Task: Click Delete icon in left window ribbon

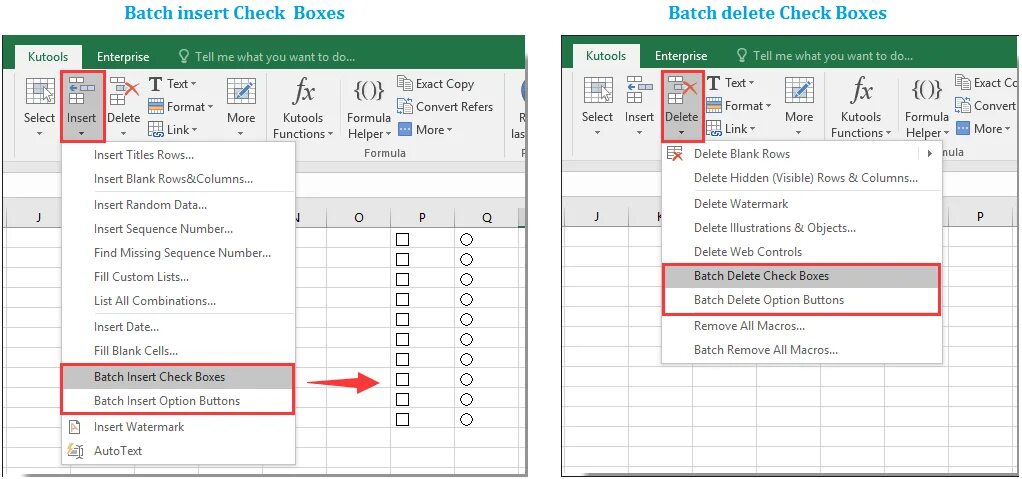Action: pos(124,91)
